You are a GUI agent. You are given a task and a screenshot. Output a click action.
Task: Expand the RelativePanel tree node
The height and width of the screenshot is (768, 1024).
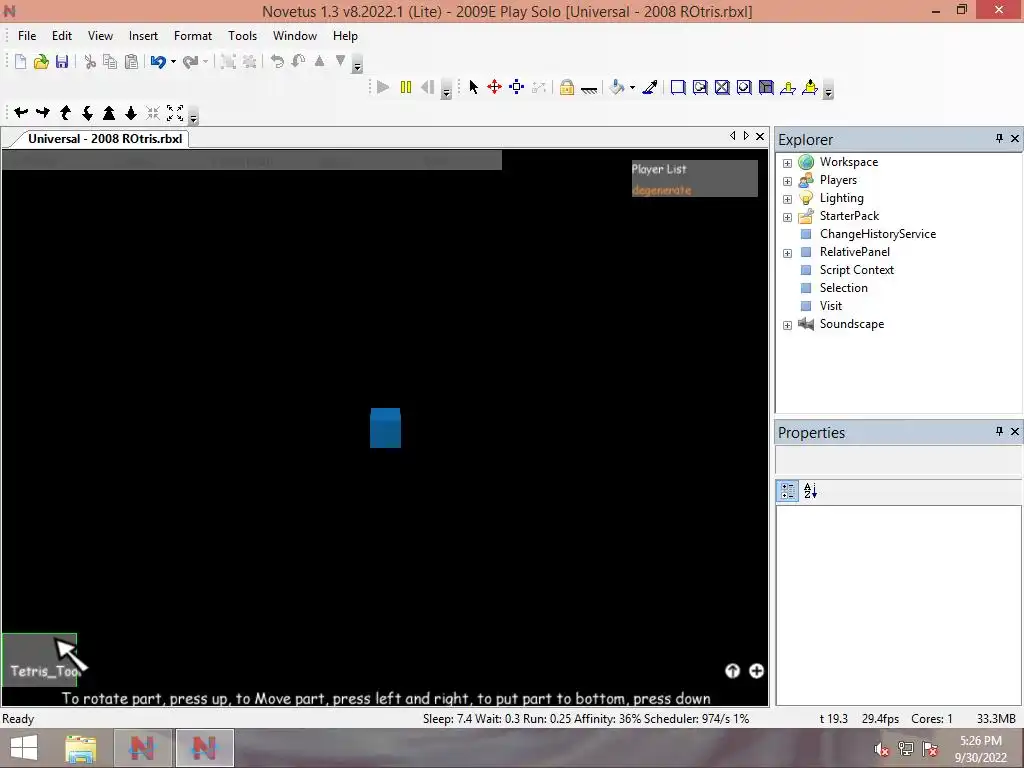[788, 253]
